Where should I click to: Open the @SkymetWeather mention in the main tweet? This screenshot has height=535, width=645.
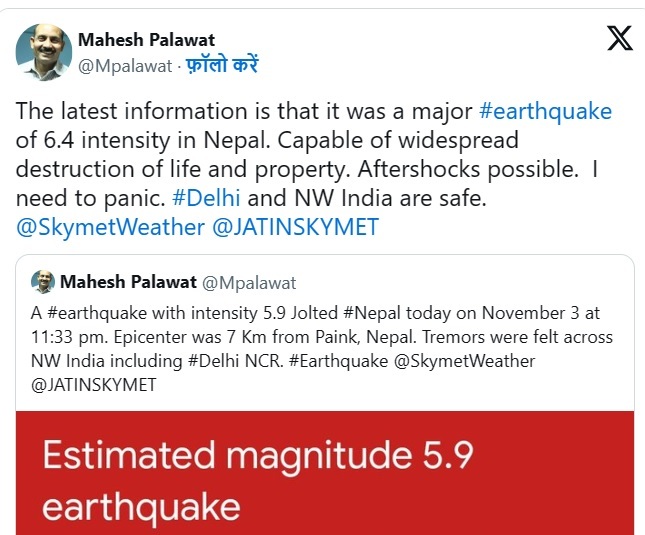[x=109, y=227]
